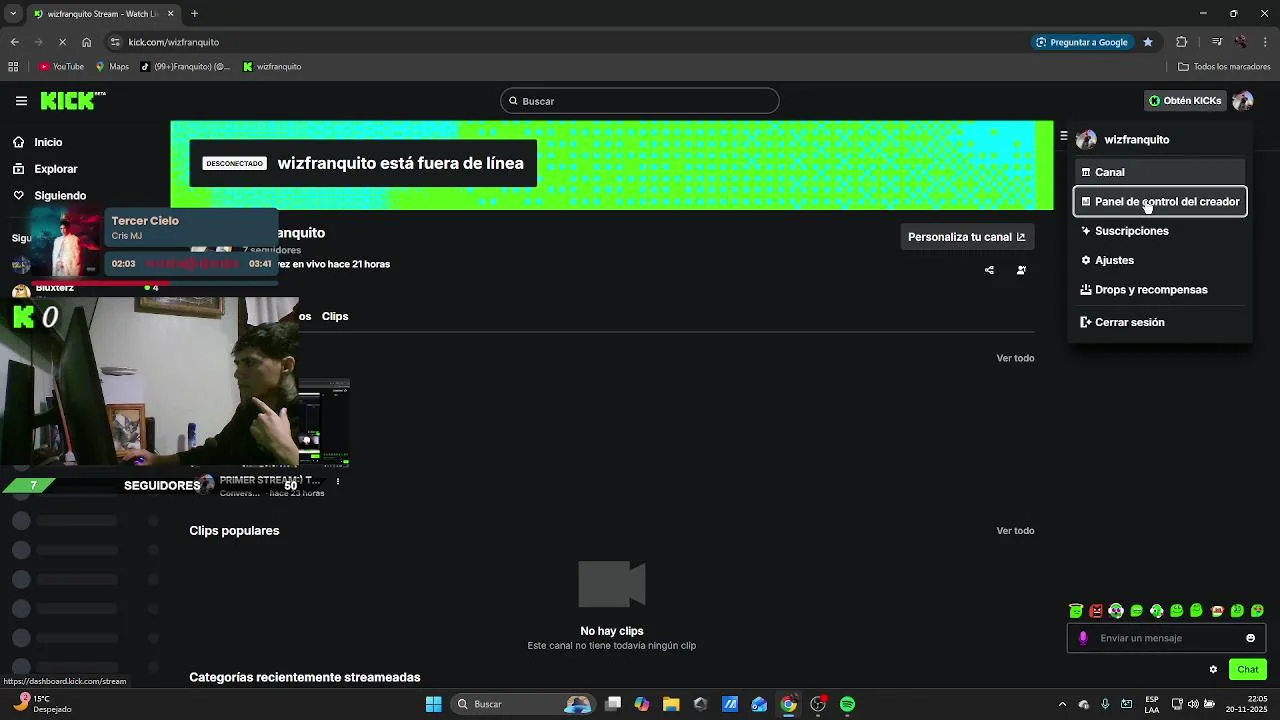Screen dimensions: 1280x720
Task: Click the Windows Start button
Action: (x=433, y=704)
